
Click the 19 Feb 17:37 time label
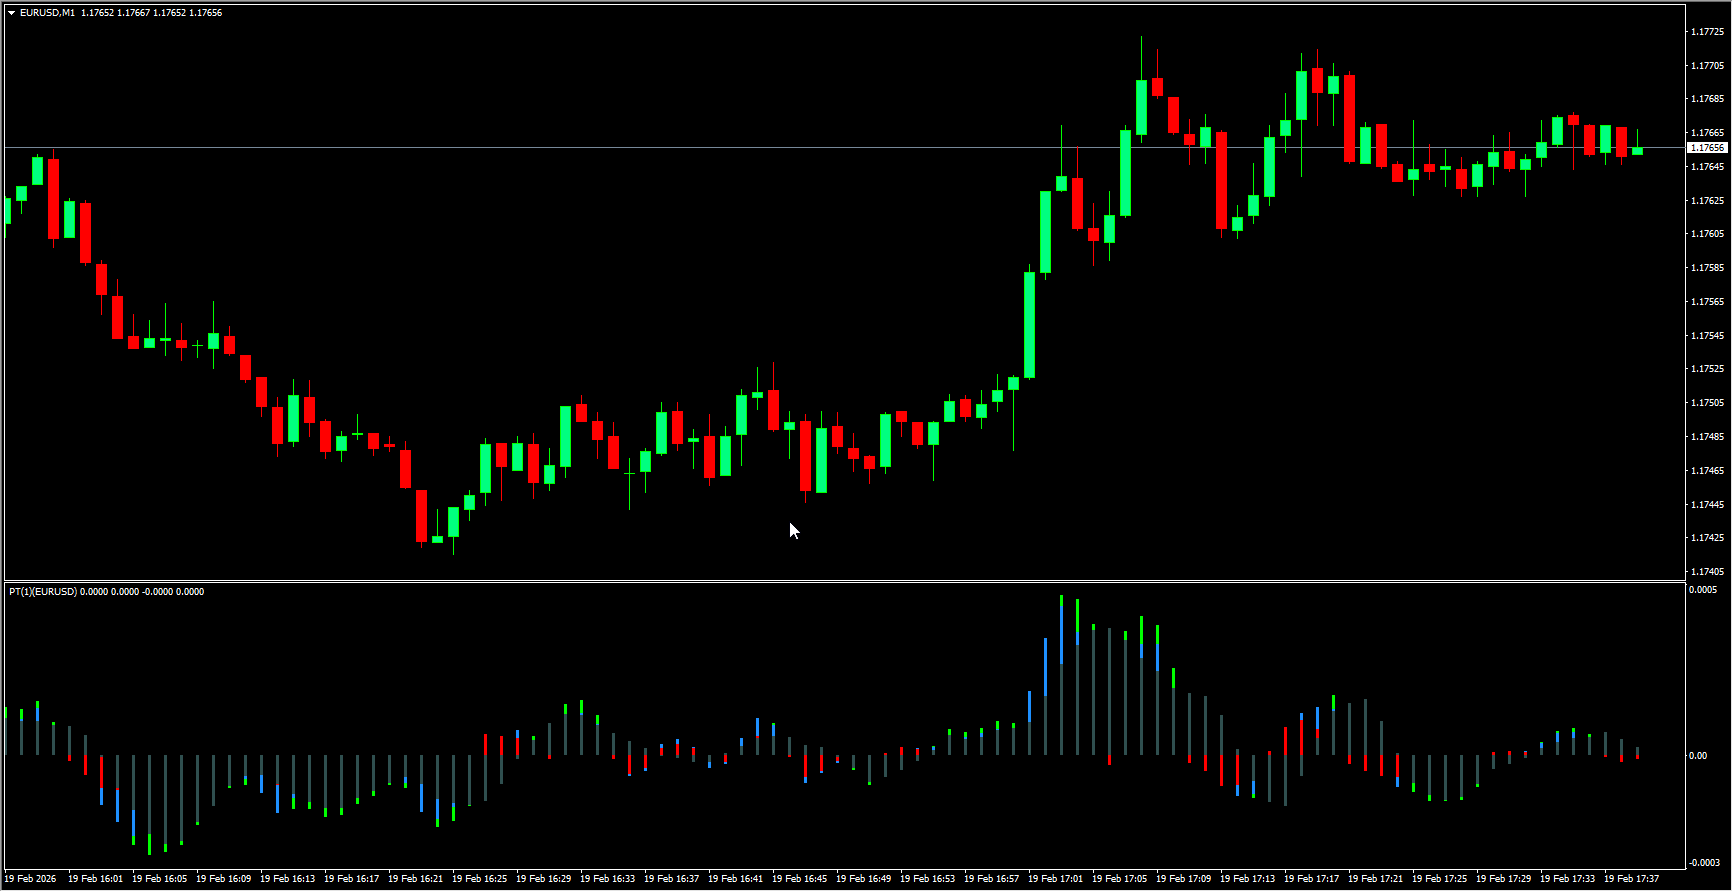point(1632,879)
